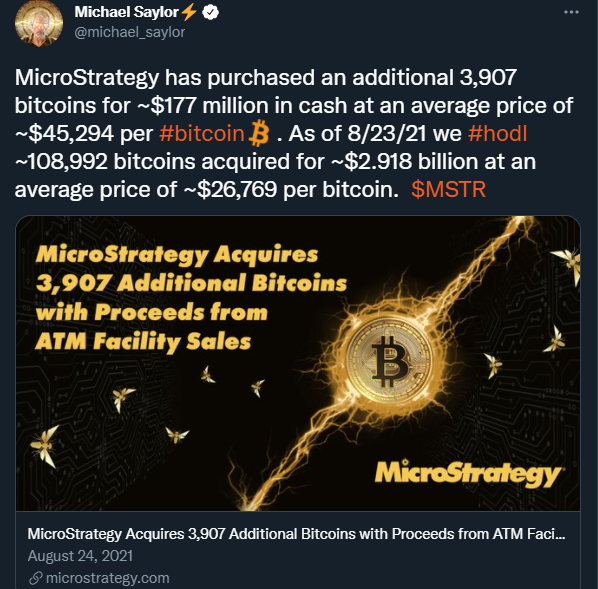
Task: Open the #bitcoin hashtag link
Action: click(x=202, y=134)
